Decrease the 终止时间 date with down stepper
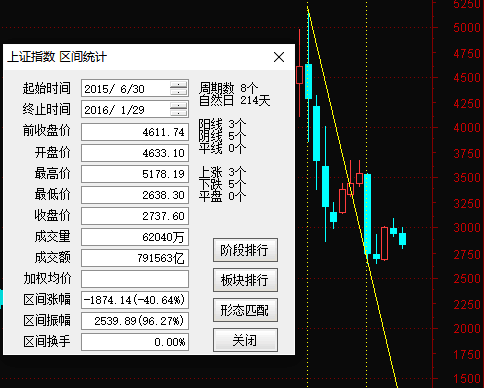This screenshot has width=484, height=388. click(179, 113)
